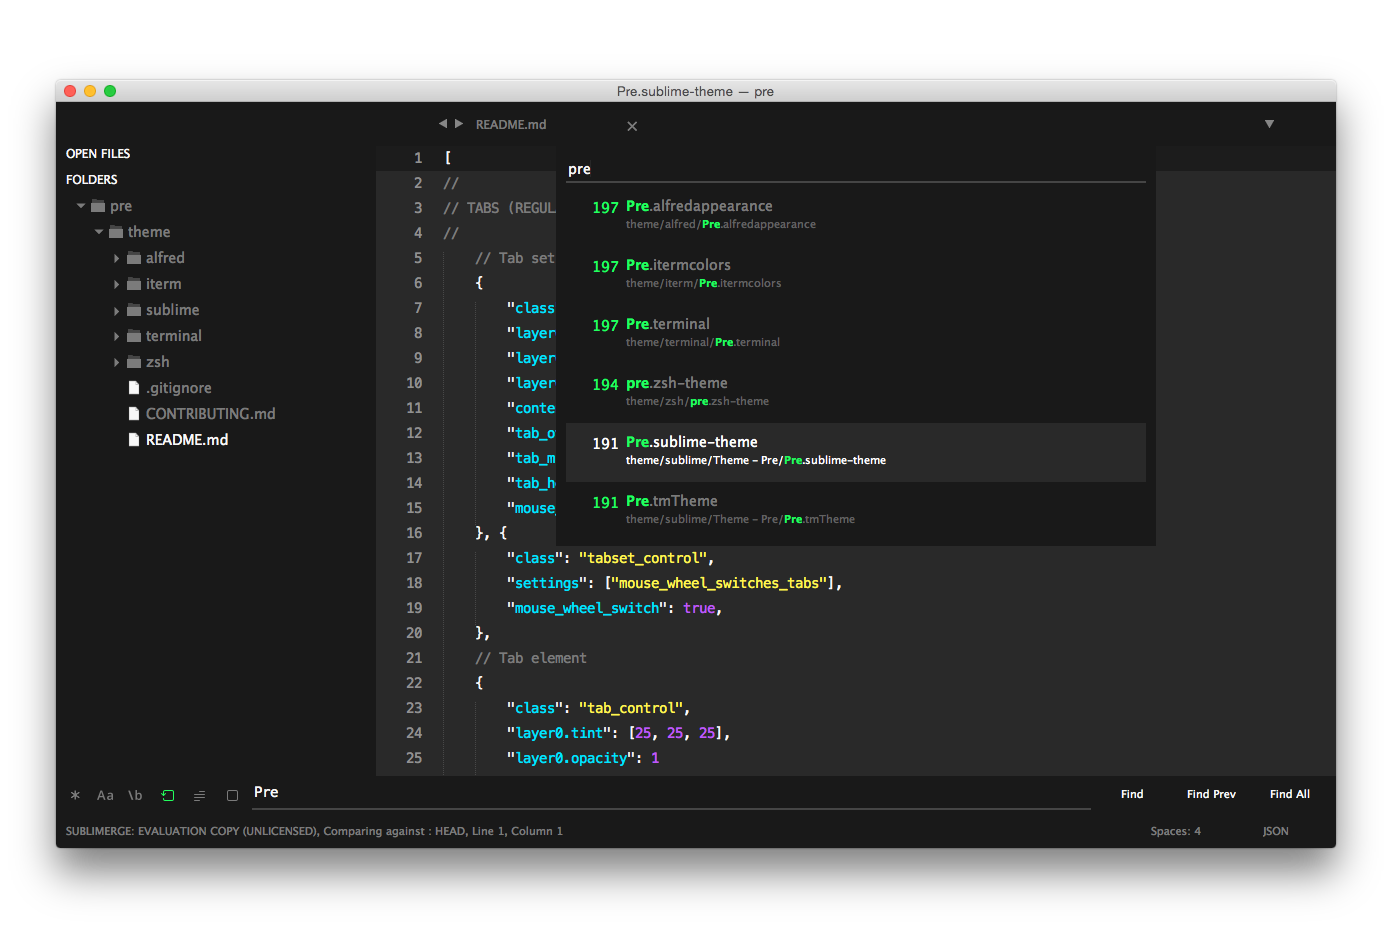Click the zsh folder icon
1392x928 pixels.
134,362
